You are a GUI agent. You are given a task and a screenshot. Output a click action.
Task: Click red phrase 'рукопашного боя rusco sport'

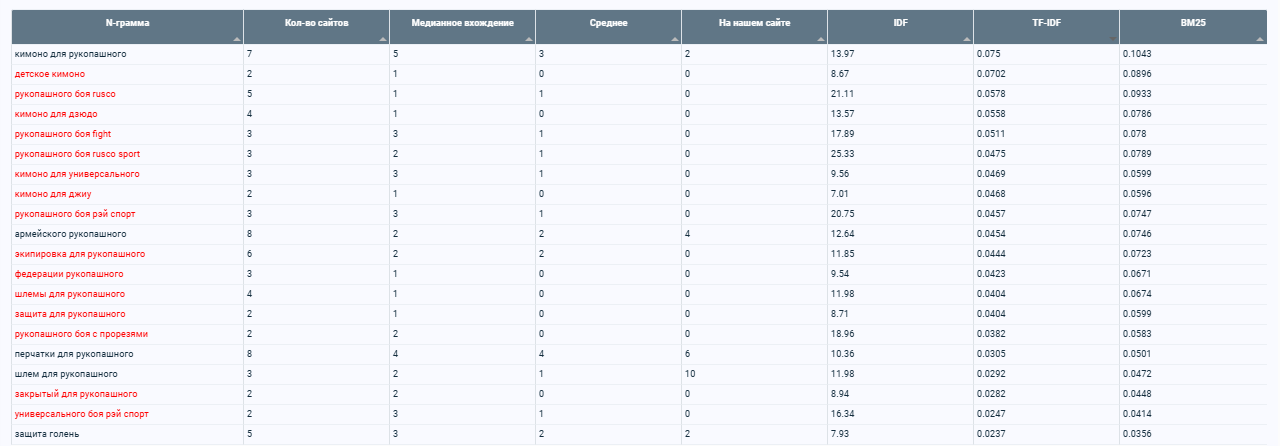77,154
